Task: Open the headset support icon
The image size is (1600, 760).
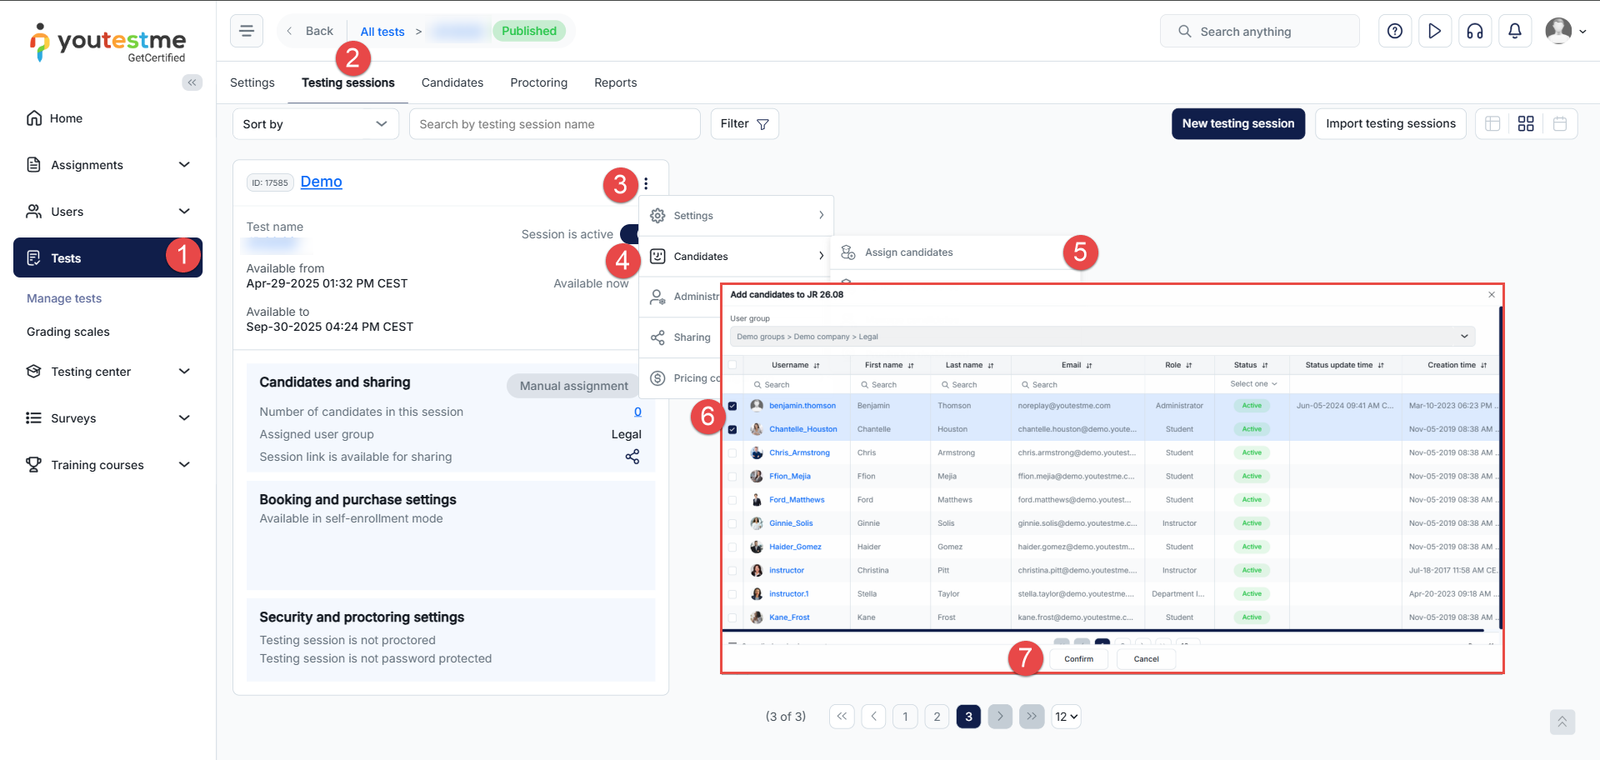Action: (1474, 31)
